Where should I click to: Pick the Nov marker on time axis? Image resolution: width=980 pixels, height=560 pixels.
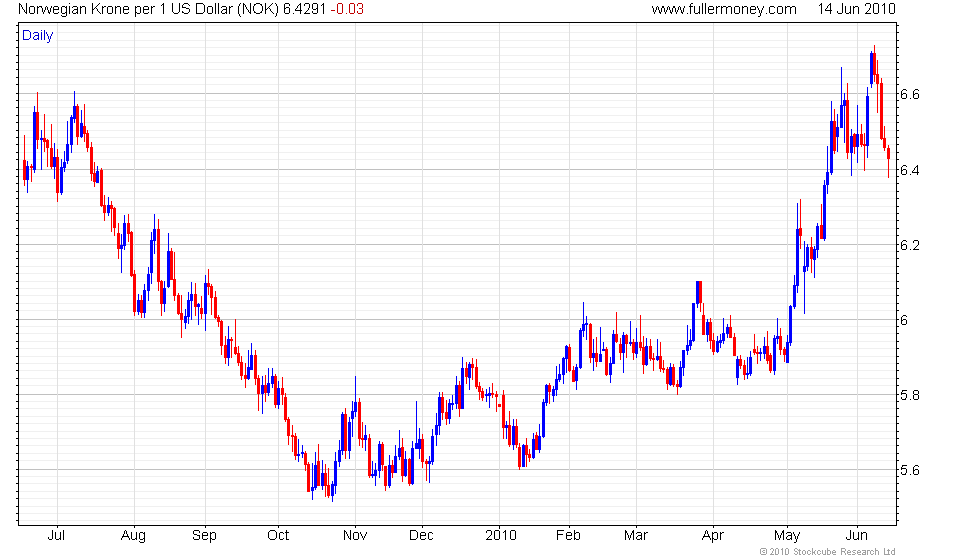point(354,535)
